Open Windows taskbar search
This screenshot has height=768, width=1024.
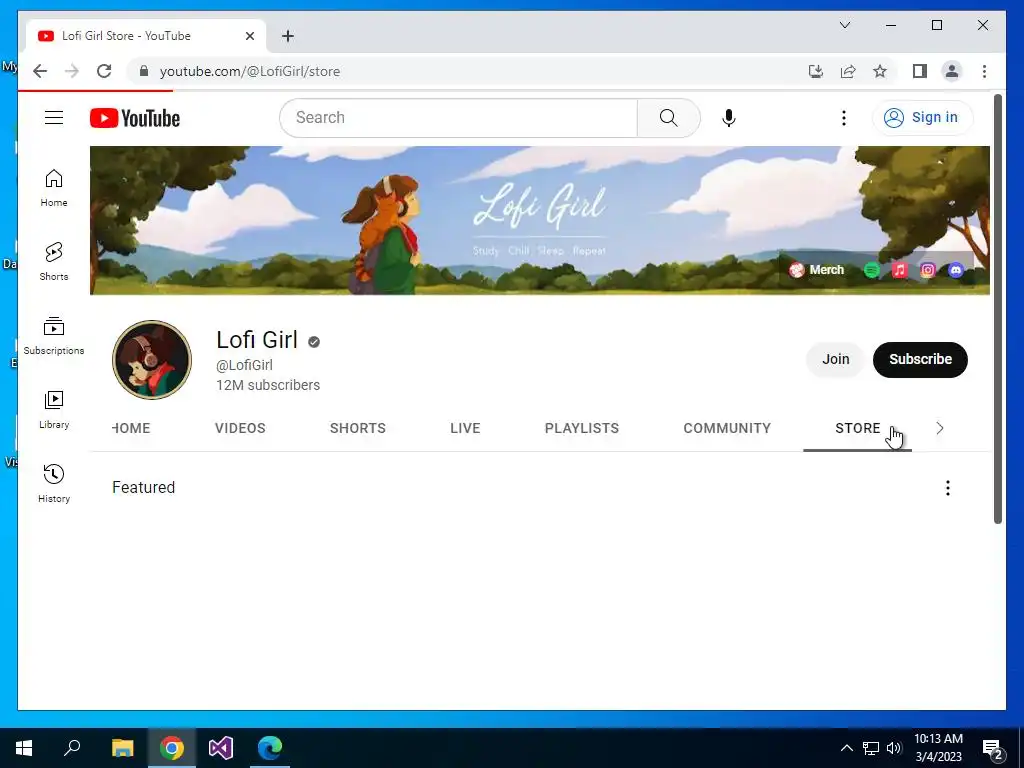tap(72, 748)
